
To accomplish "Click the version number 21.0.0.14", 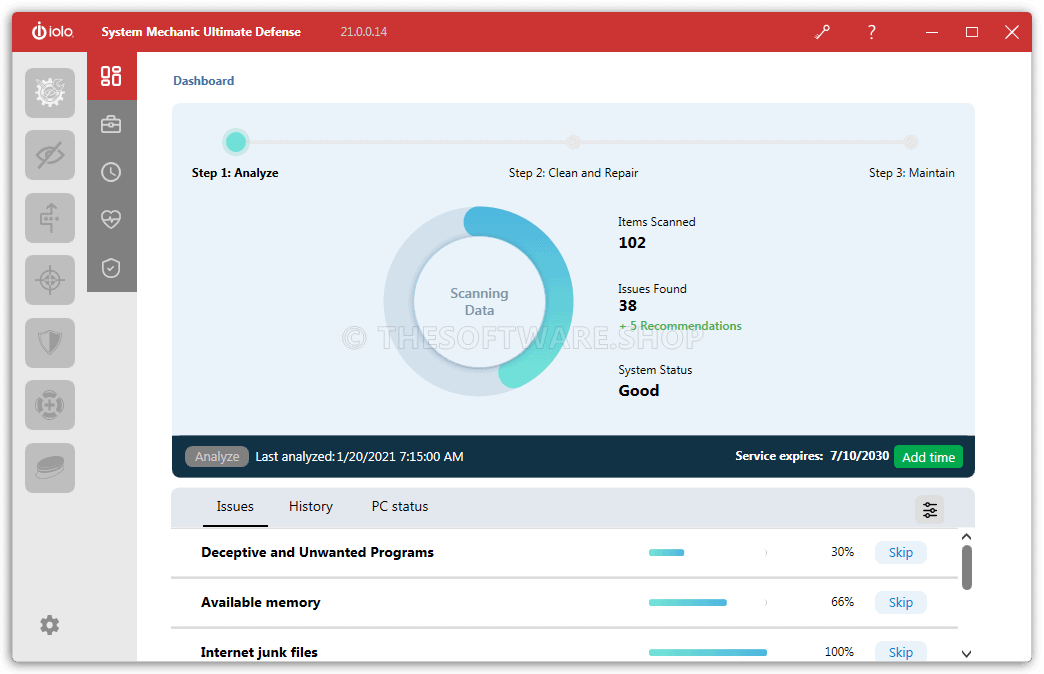I will tap(364, 32).
